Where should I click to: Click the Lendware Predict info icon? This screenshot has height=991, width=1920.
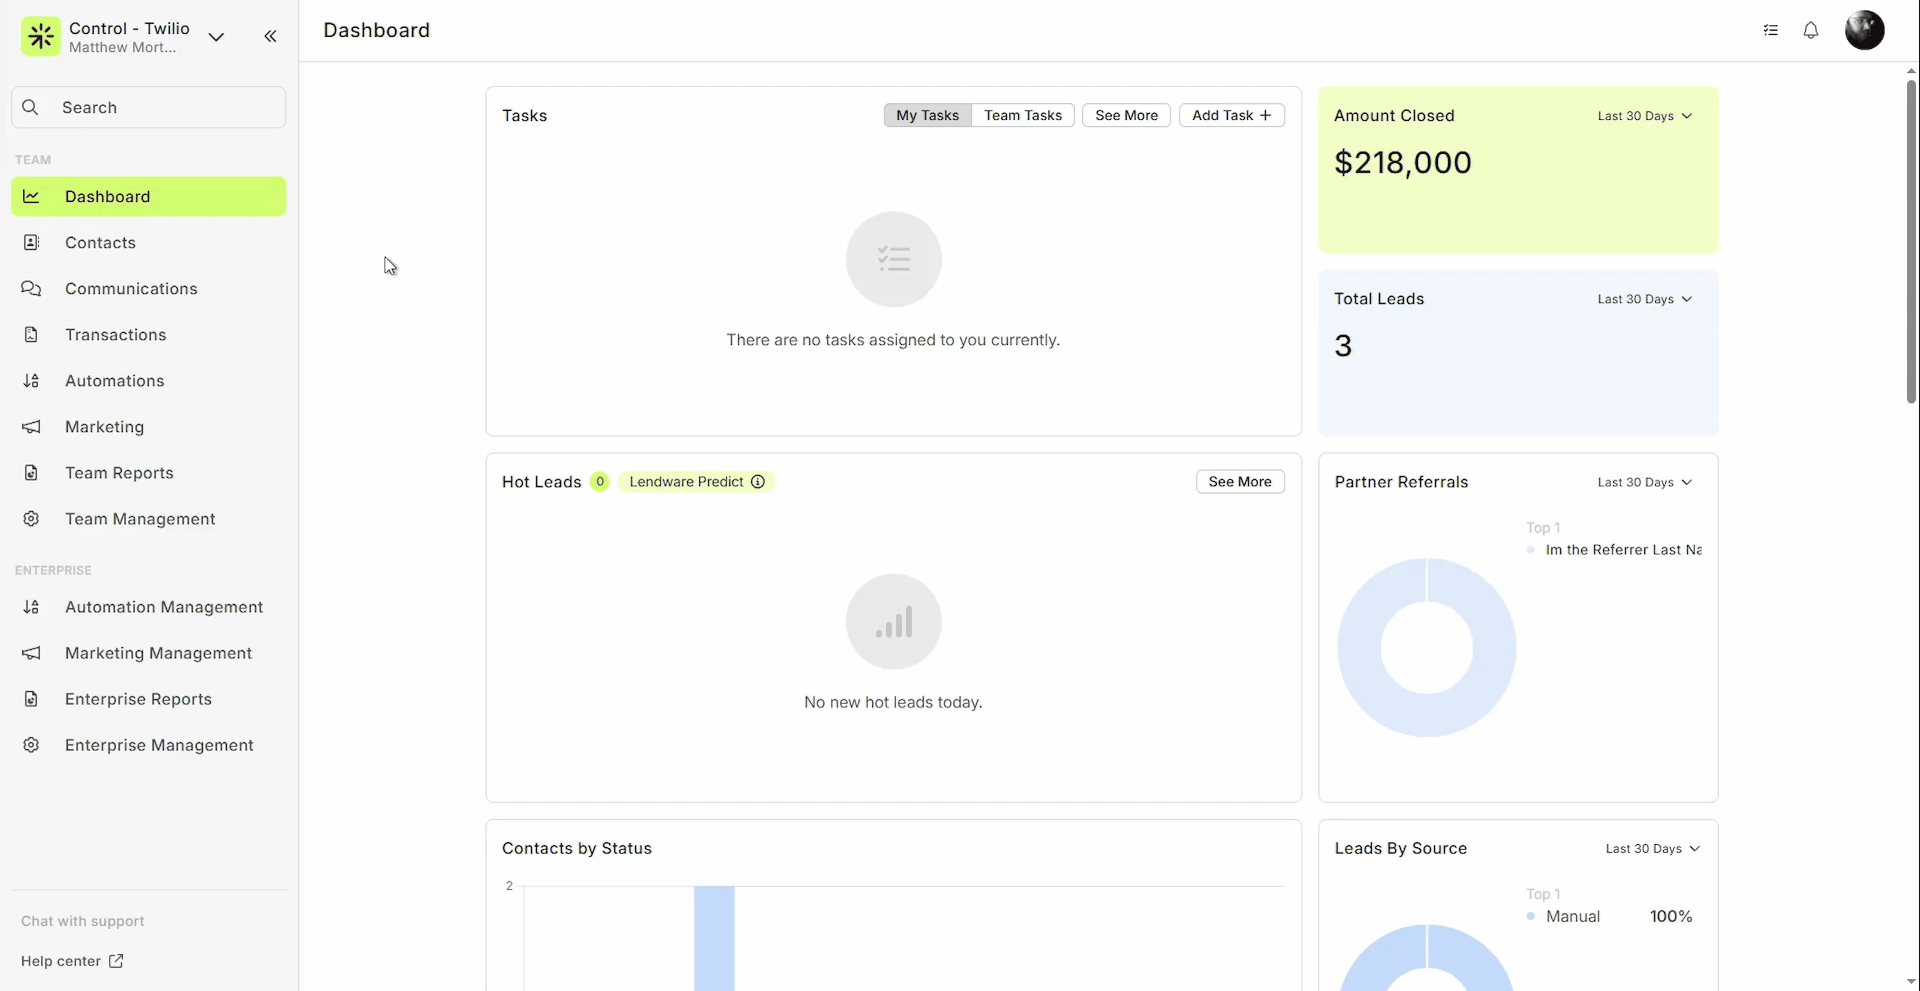(x=758, y=482)
